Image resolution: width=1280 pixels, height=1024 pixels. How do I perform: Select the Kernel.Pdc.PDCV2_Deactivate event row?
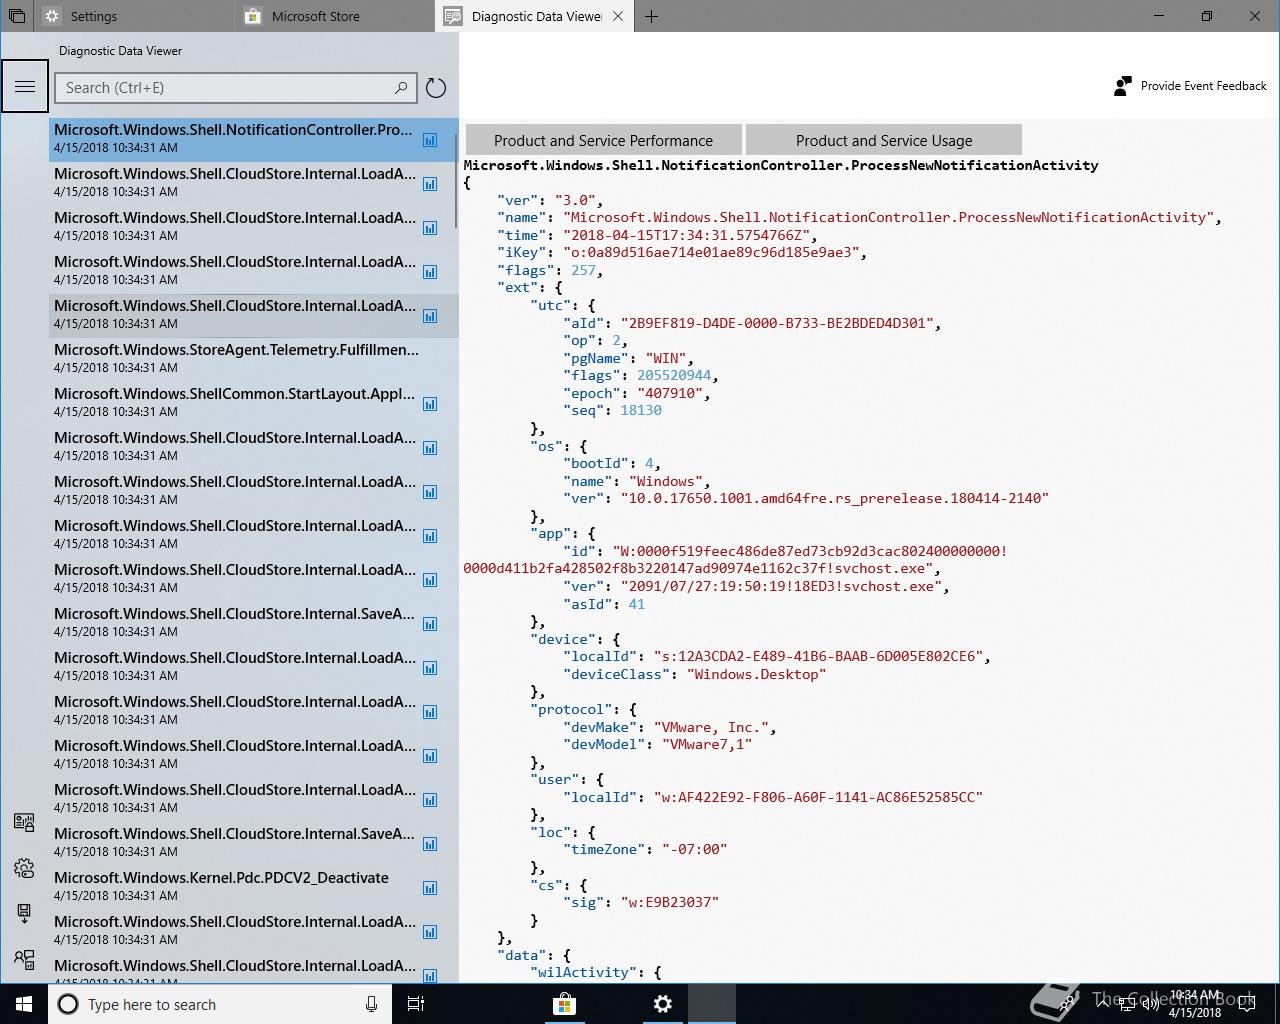click(253, 887)
